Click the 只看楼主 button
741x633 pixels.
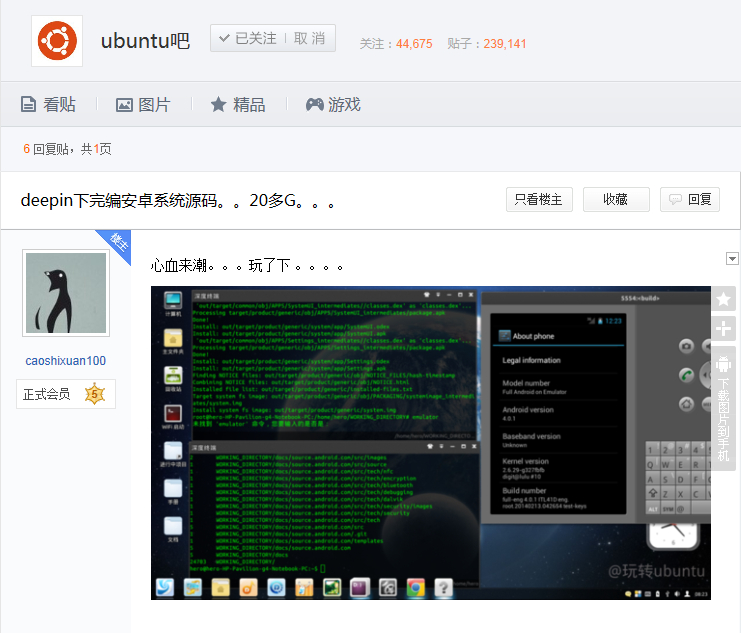(539, 199)
